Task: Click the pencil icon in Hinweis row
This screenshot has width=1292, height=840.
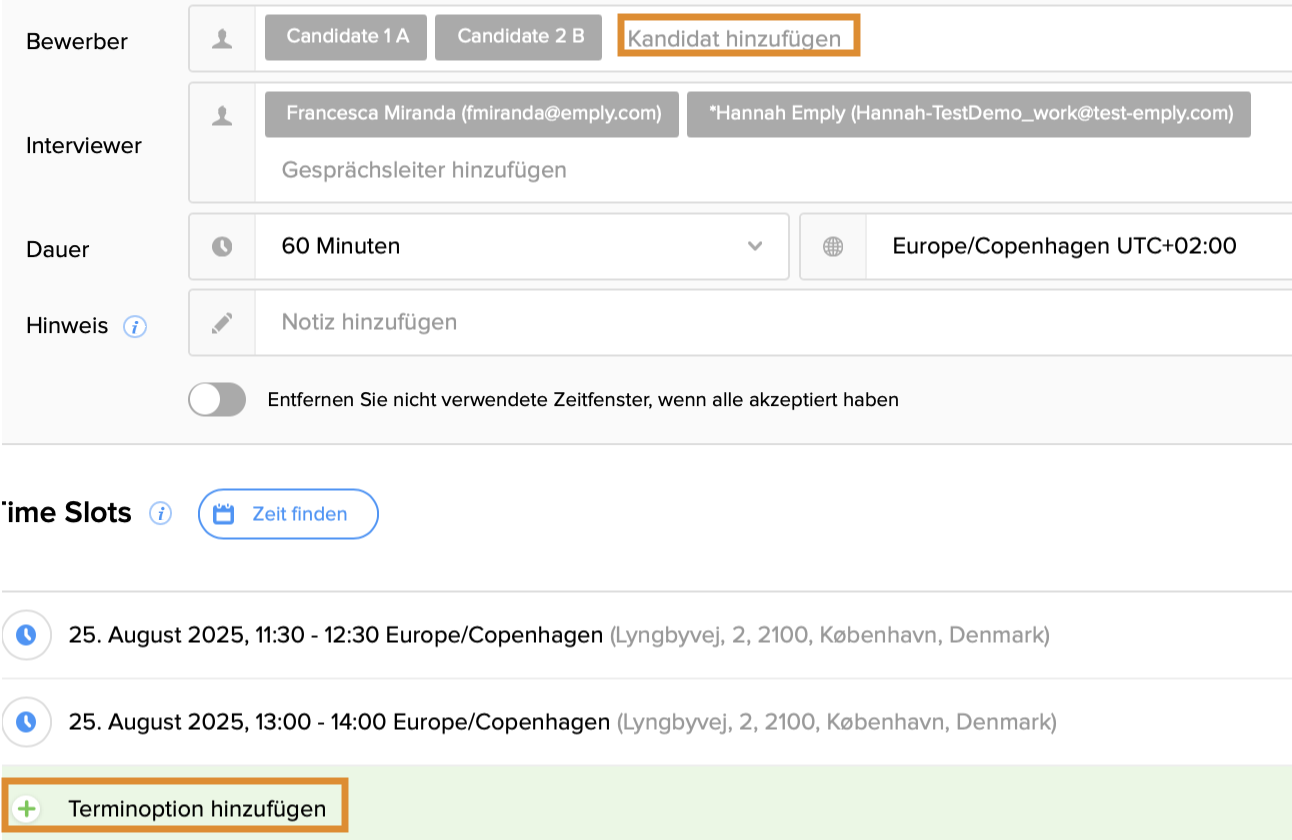Action: pyautogui.click(x=222, y=322)
